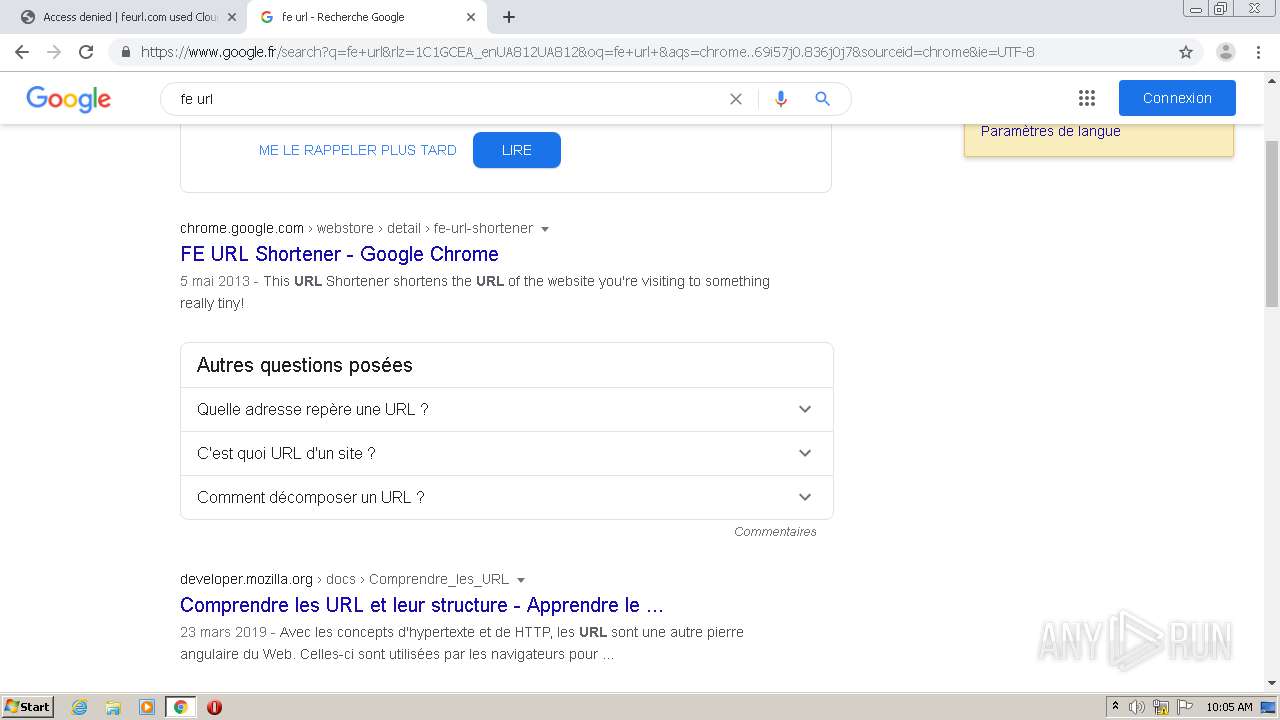This screenshot has height=720, width=1280.
Task: Reload the page with the refresh icon
Action: [86, 52]
